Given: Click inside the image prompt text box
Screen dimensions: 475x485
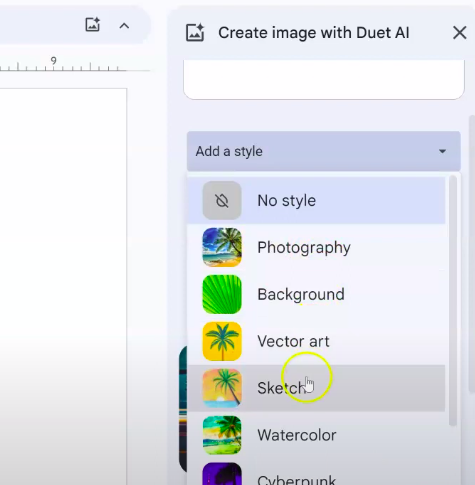Looking at the screenshot, I should pos(324,79).
